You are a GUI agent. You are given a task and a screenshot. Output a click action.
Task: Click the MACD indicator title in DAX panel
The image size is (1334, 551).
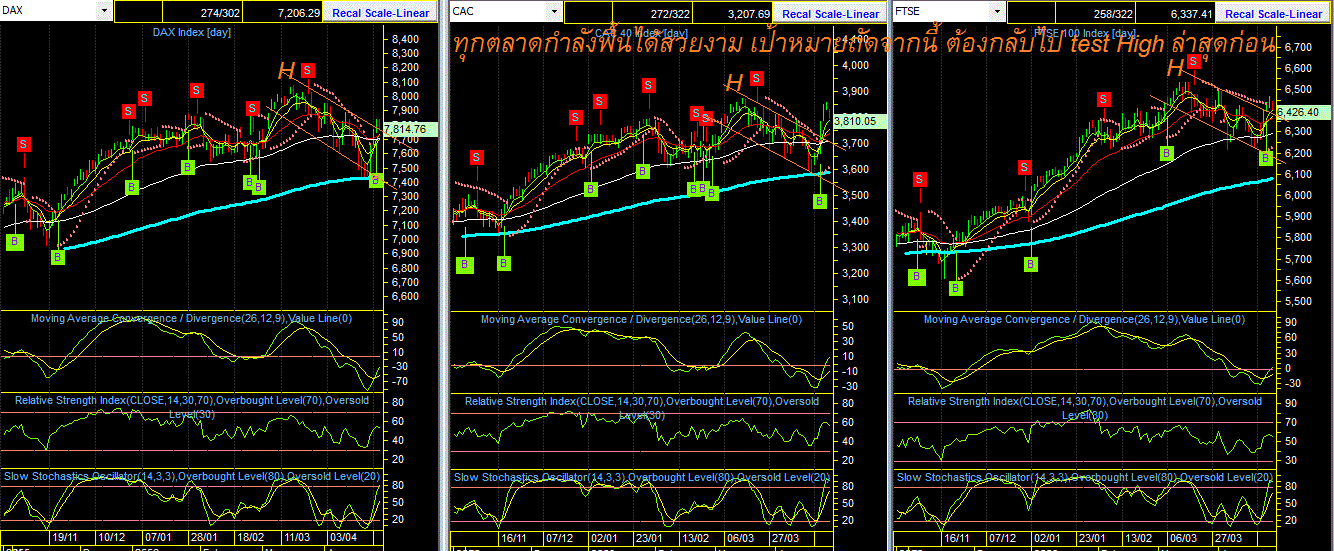click(x=191, y=318)
